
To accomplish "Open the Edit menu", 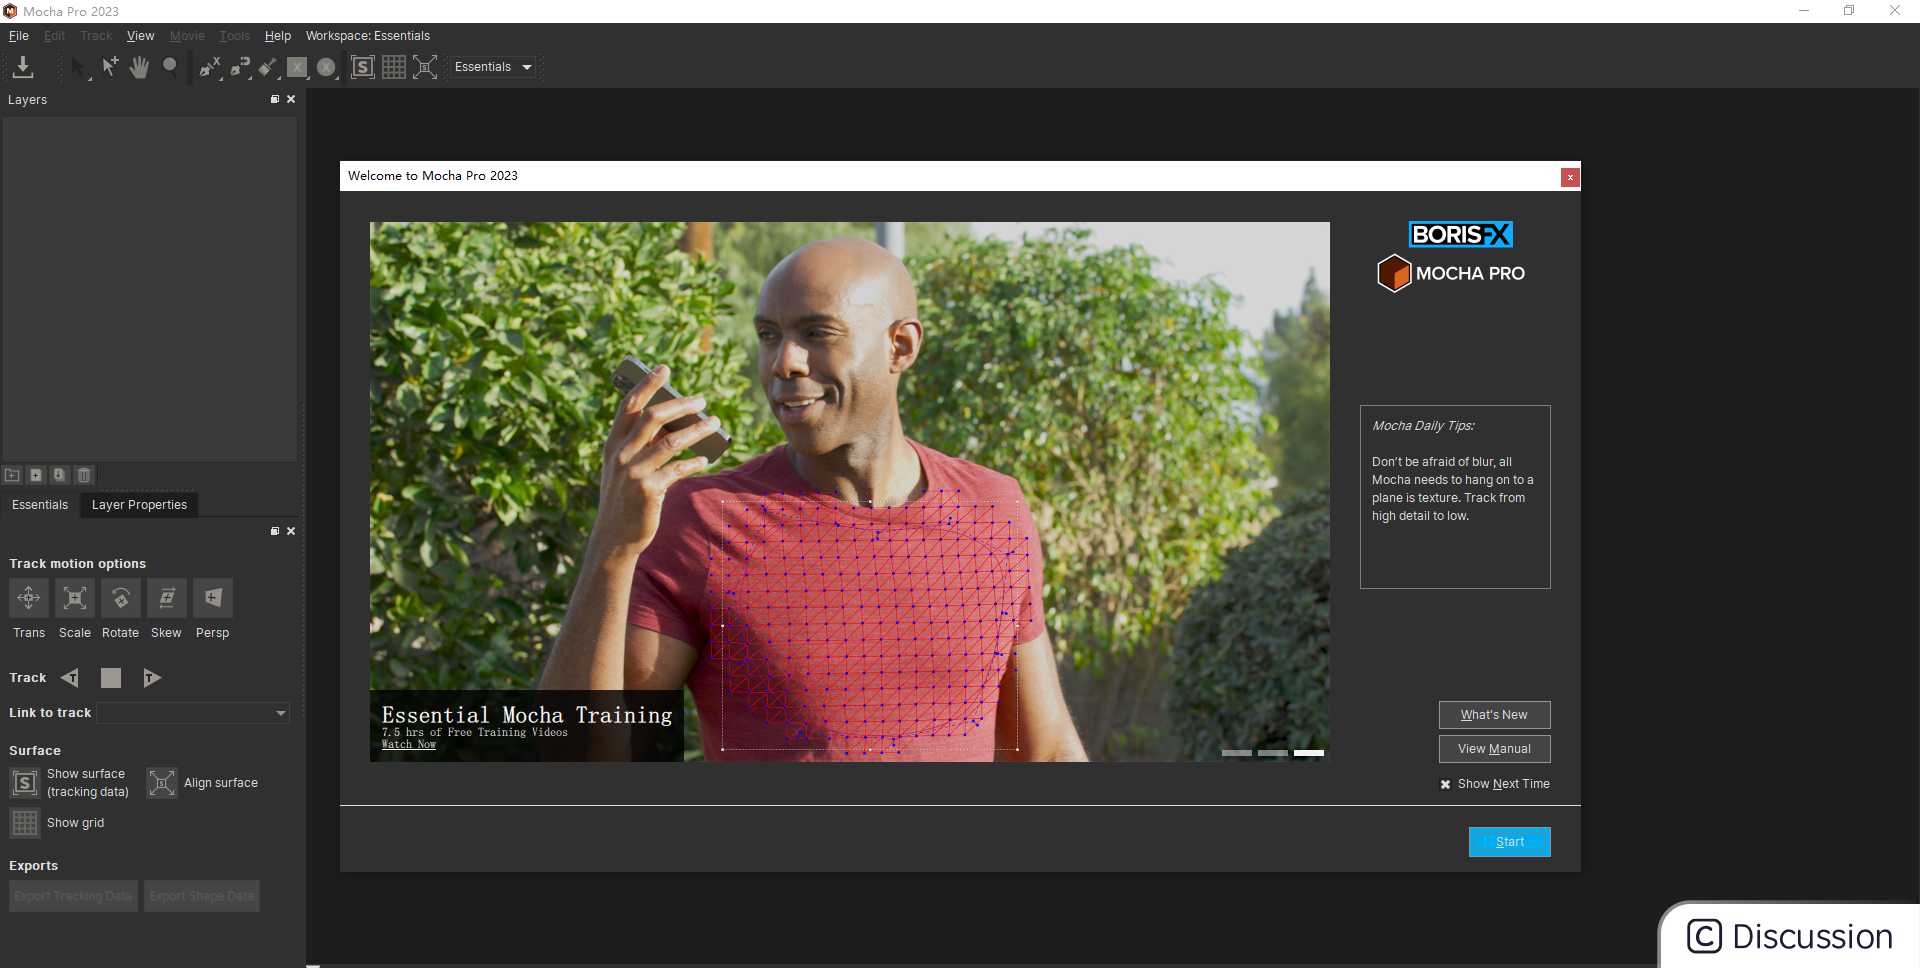I will [x=54, y=36].
